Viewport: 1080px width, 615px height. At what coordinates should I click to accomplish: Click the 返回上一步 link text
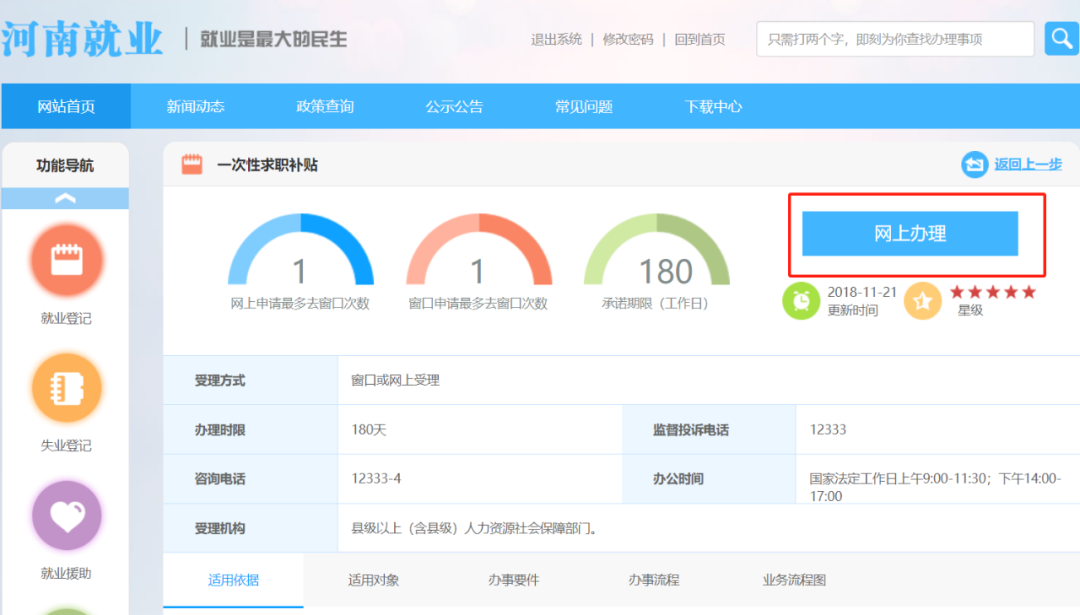pos(1028,164)
